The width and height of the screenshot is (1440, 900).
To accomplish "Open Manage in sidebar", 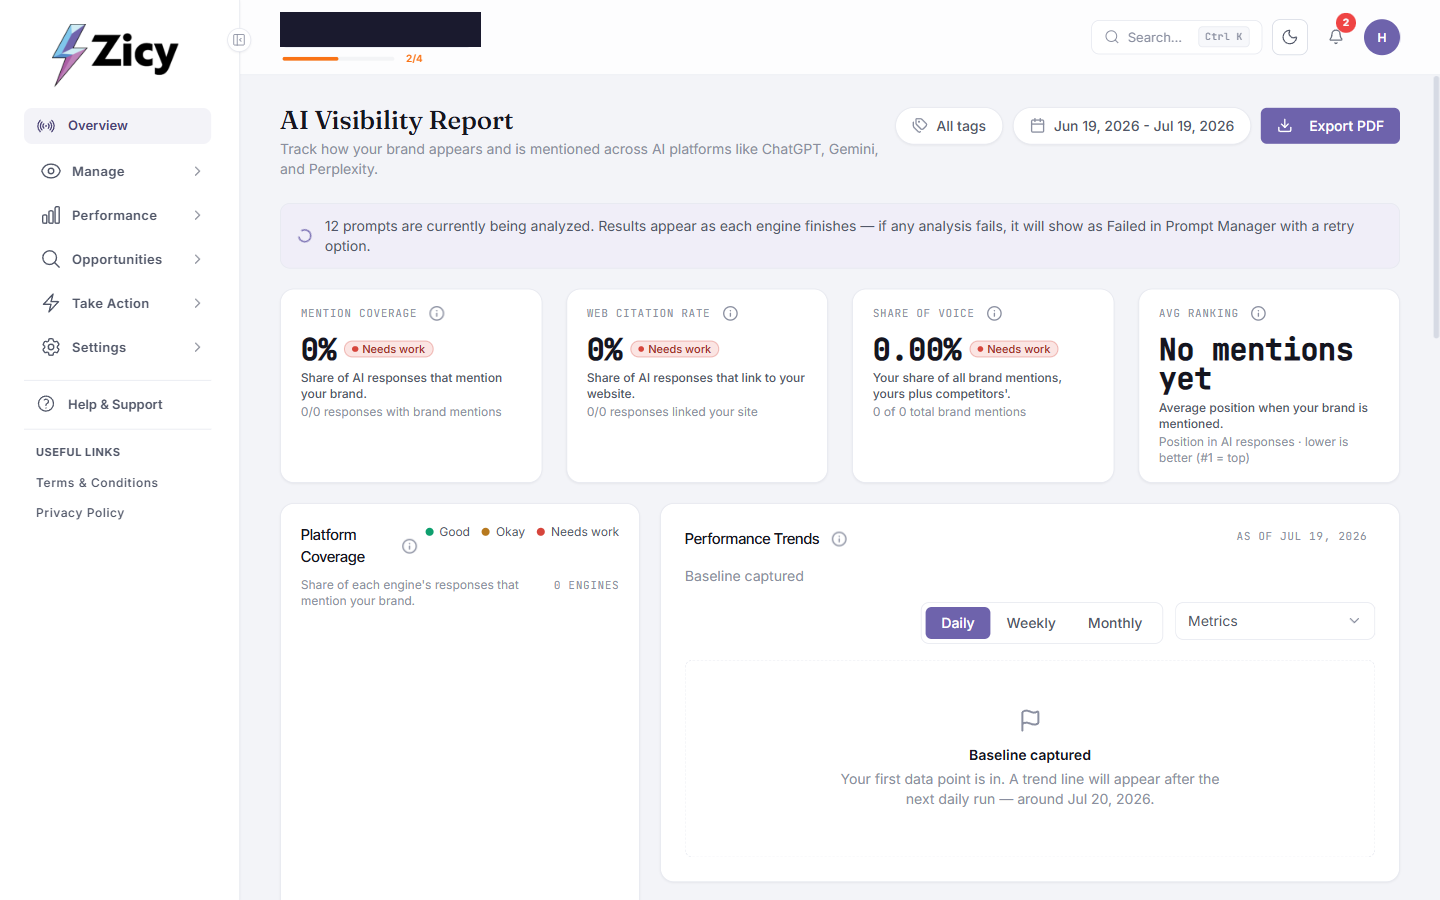I will pos(117,171).
